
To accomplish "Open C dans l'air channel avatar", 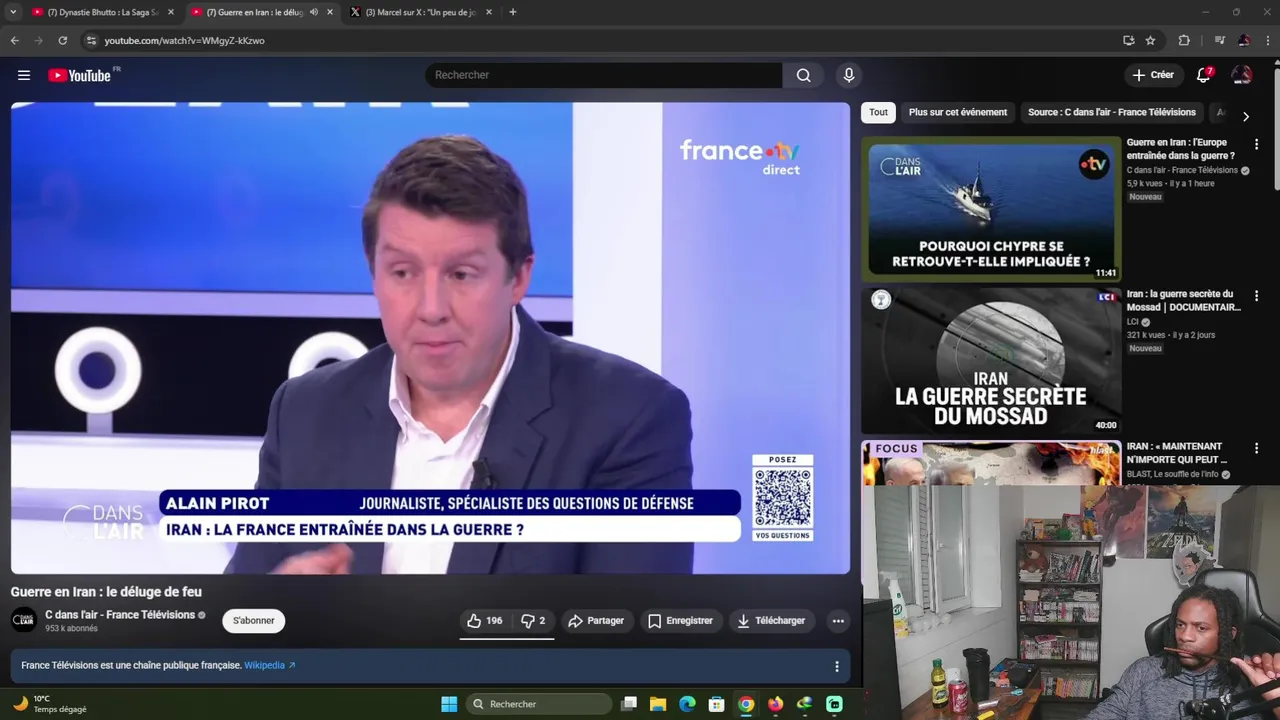I will click(x=24, y=621).
